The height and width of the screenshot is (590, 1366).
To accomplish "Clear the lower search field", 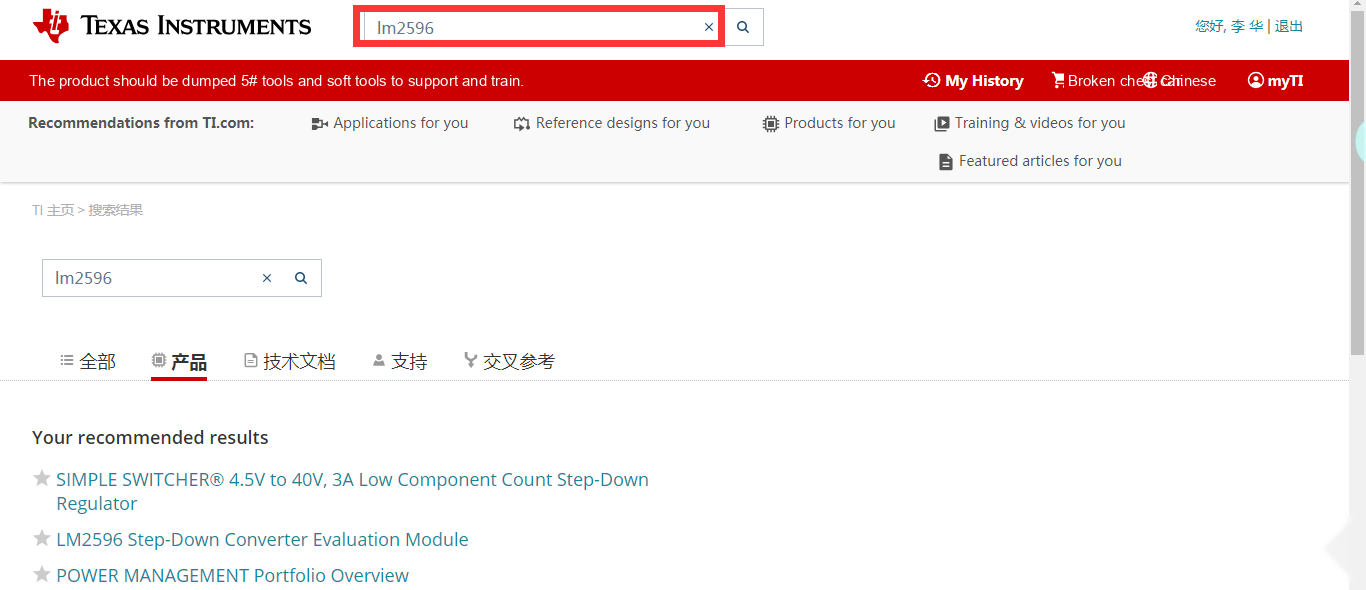I will tap(267, 278).
